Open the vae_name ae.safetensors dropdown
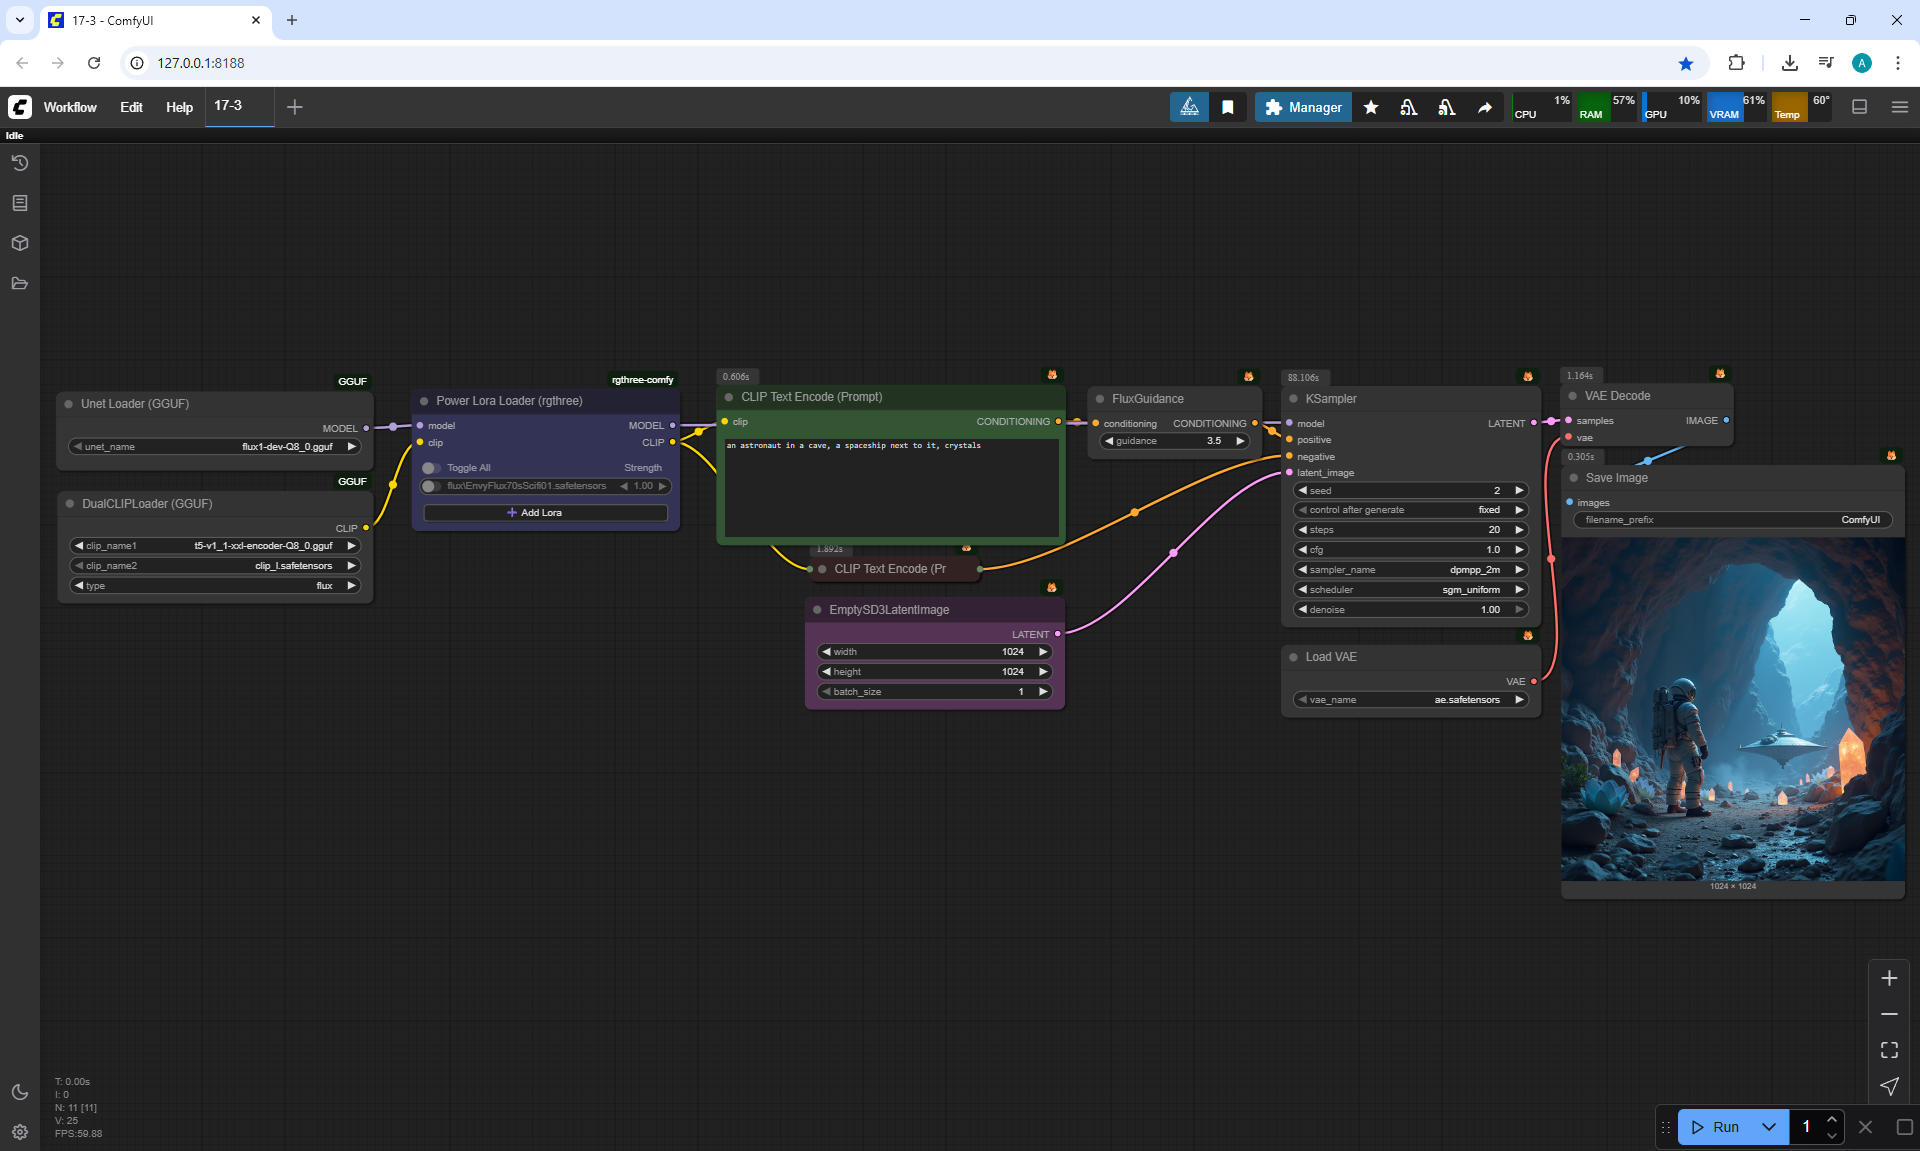The width and height of the screenshot is (1920, 1151). (1410, 700)
